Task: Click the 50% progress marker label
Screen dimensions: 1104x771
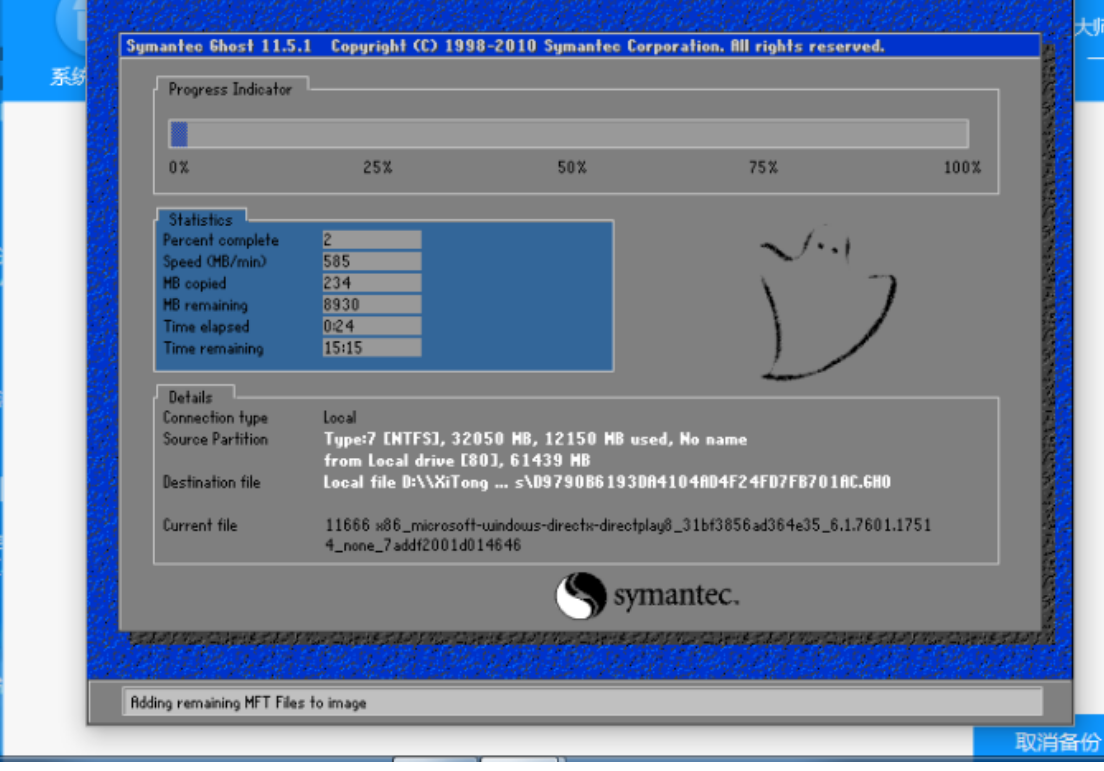Action: click(572, 168)
